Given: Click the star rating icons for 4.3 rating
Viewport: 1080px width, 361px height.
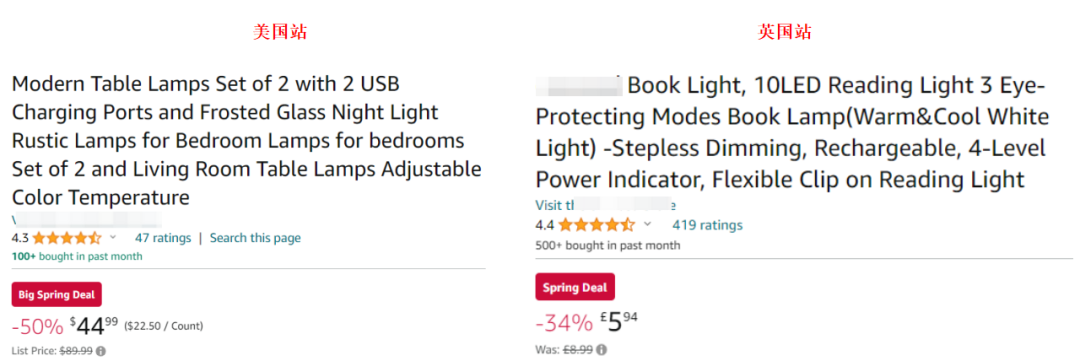Looking at the screenshot, I should coord(66,238).
